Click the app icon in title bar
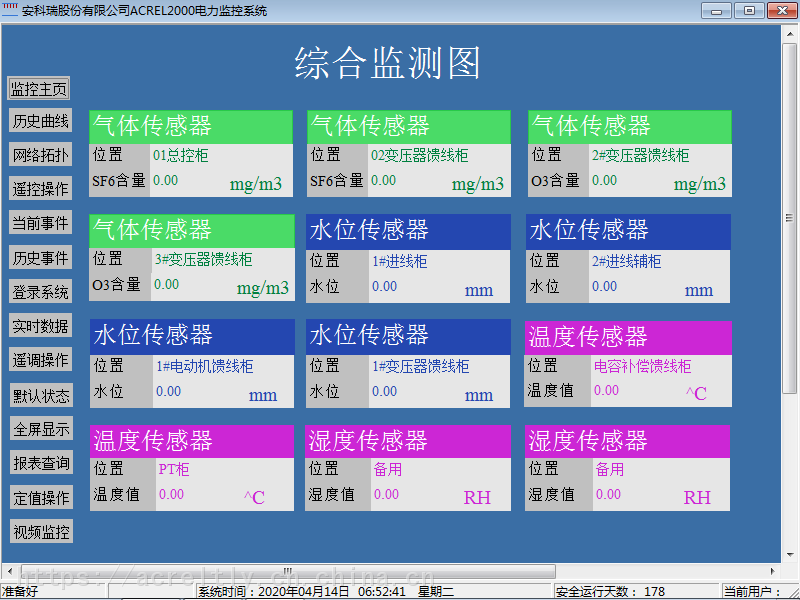800x600 pixels. pos(10,10)
